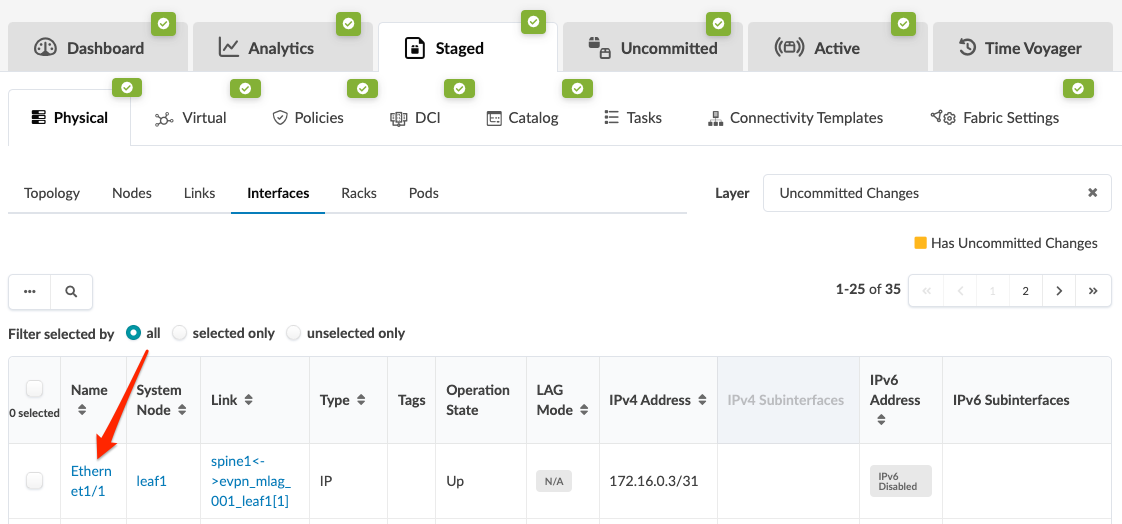Select the 'unselected only' filter radio

pos(294,333)
